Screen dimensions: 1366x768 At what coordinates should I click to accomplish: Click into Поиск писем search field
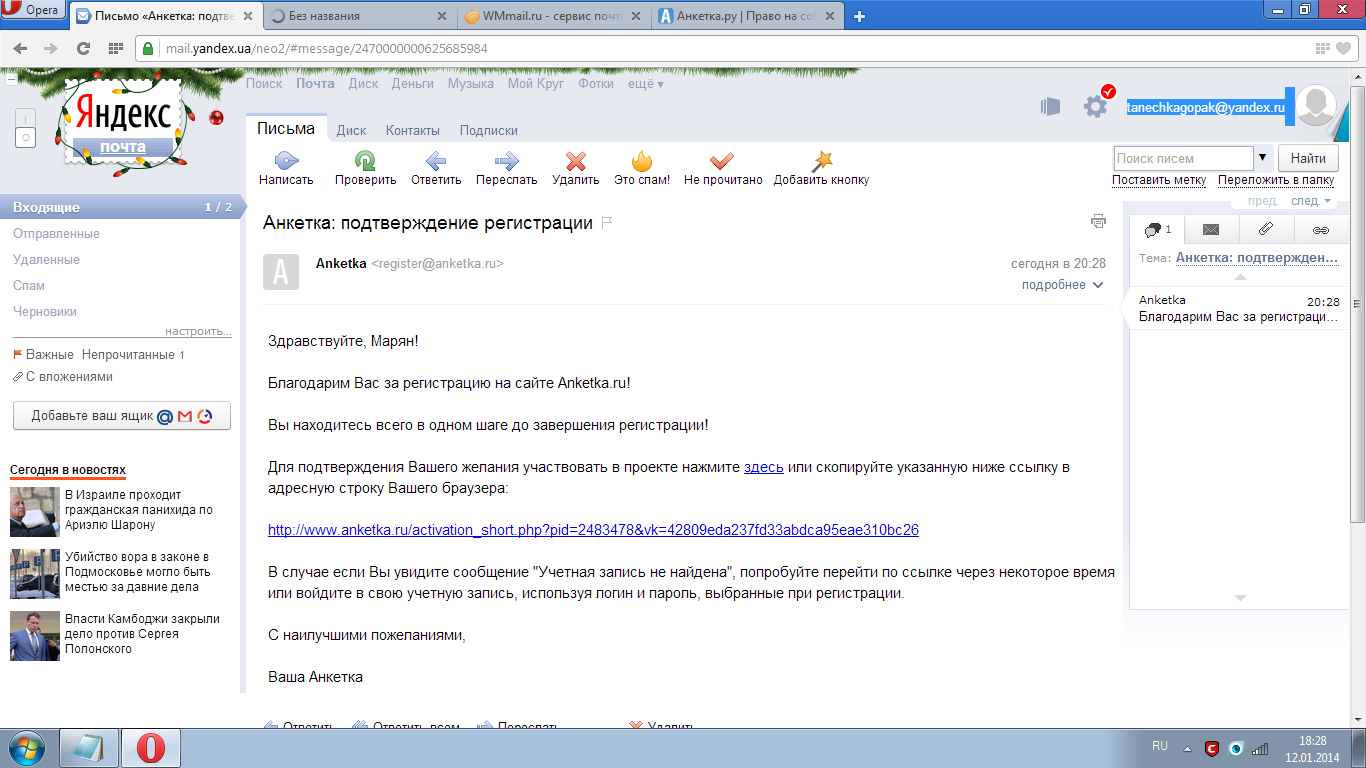[x=1183, y=158]
